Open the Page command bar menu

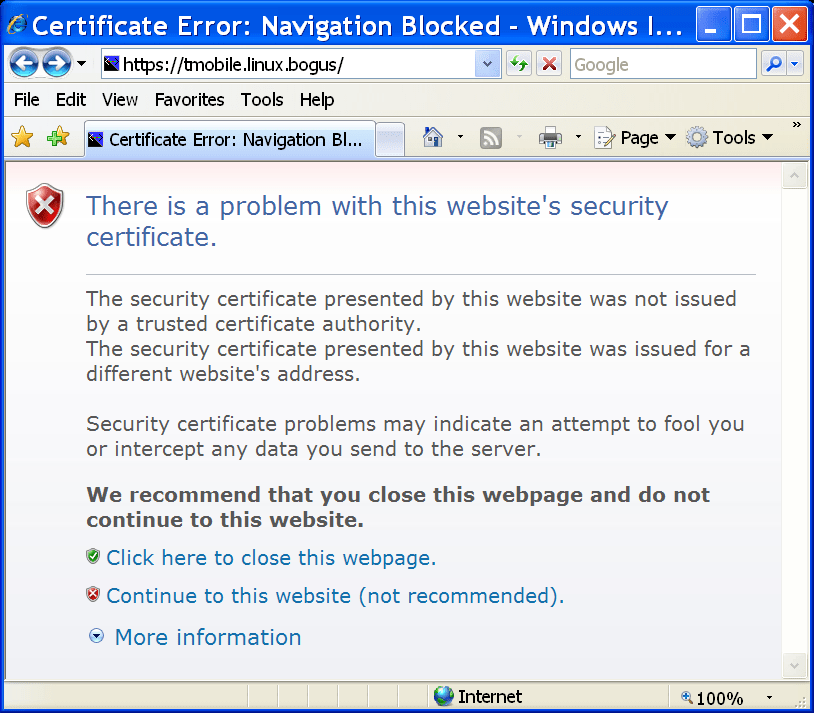tap(634, 138)
